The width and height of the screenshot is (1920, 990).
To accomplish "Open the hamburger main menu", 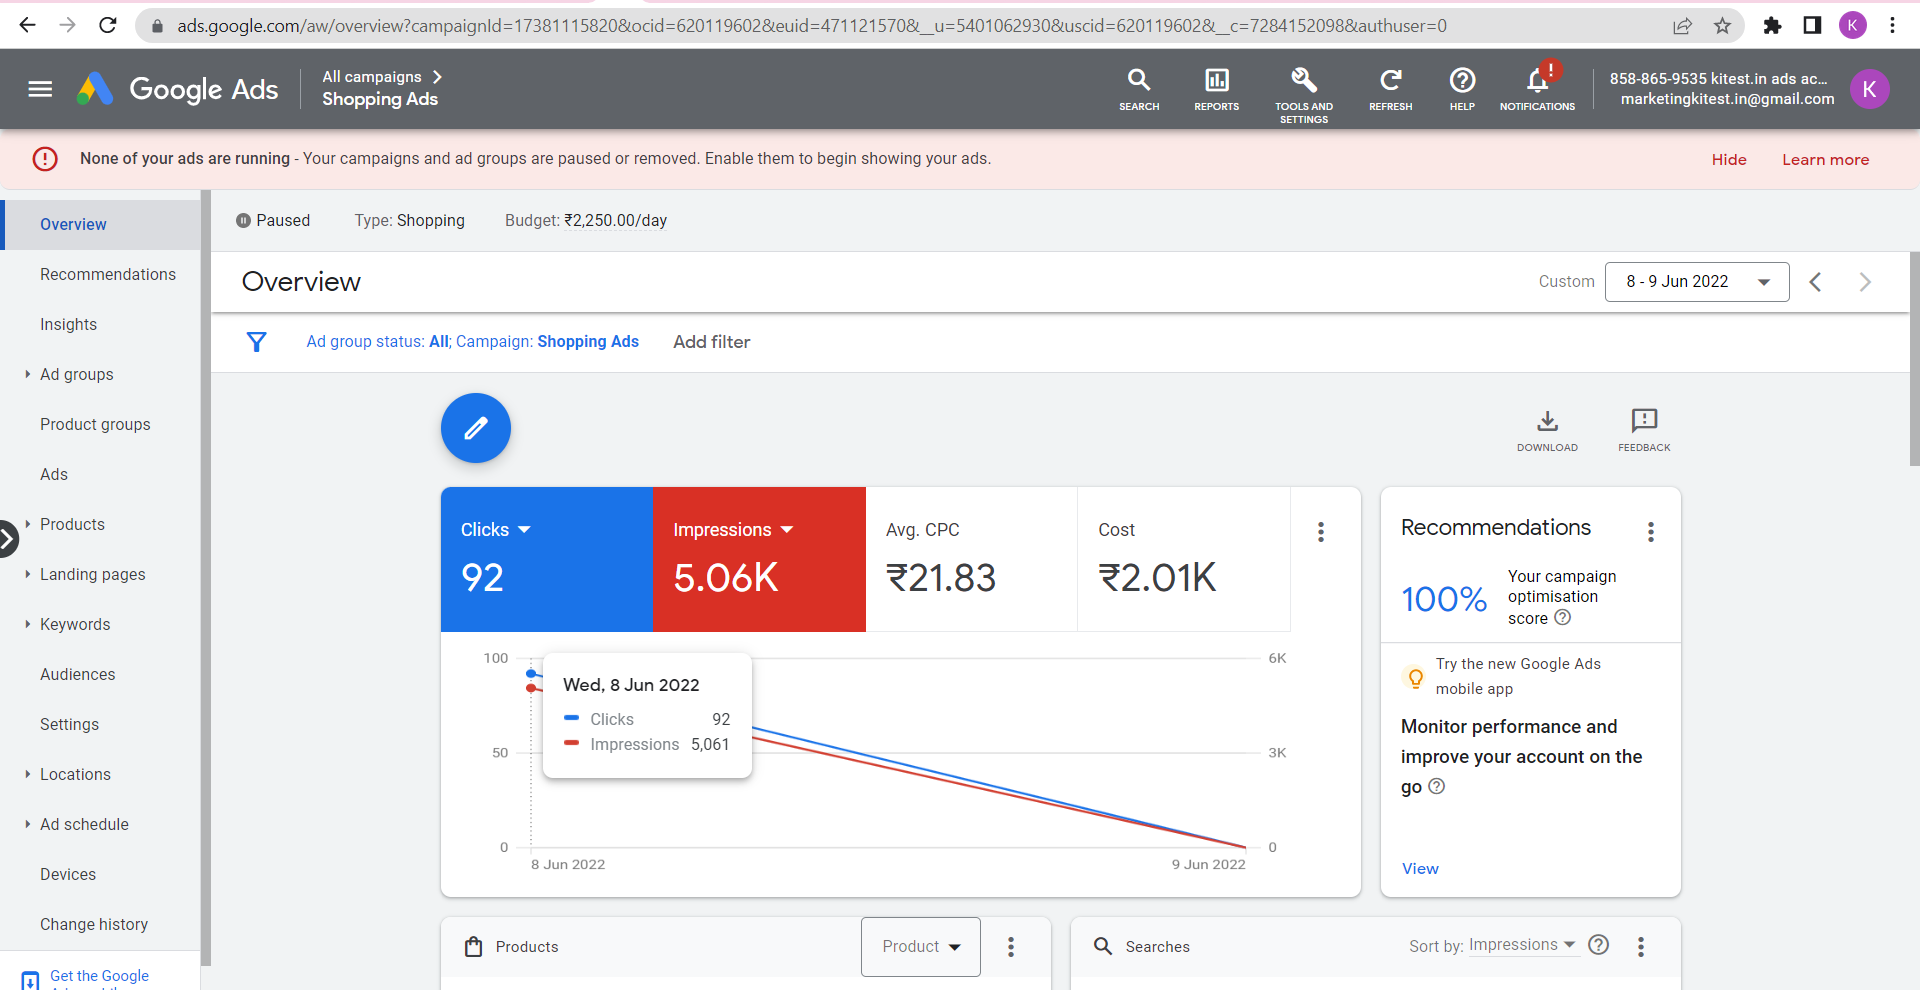I will (x=40, y=89).
